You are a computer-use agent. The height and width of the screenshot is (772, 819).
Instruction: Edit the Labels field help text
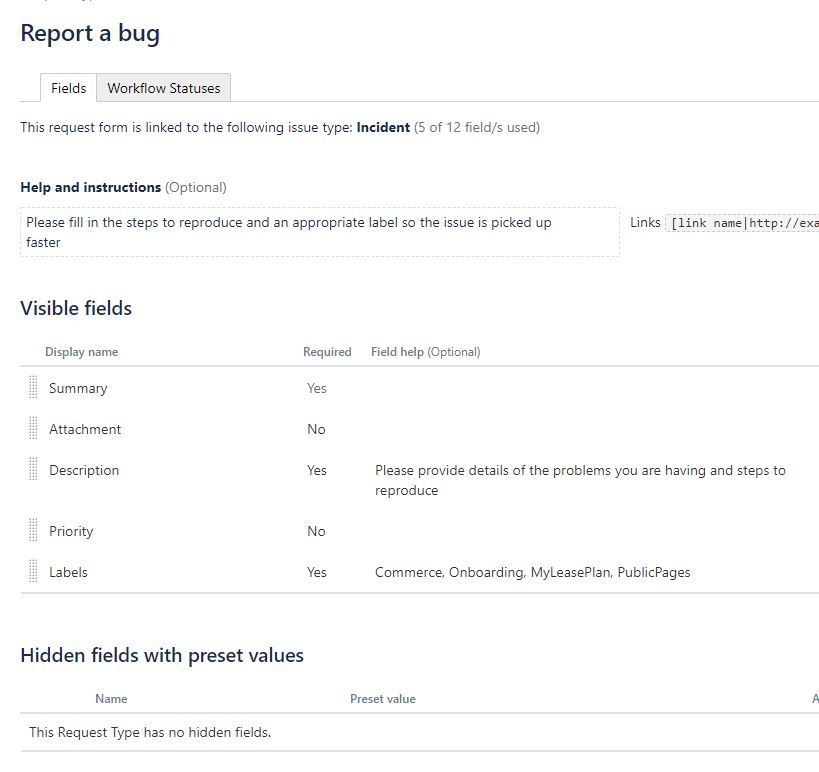point(532,572)
